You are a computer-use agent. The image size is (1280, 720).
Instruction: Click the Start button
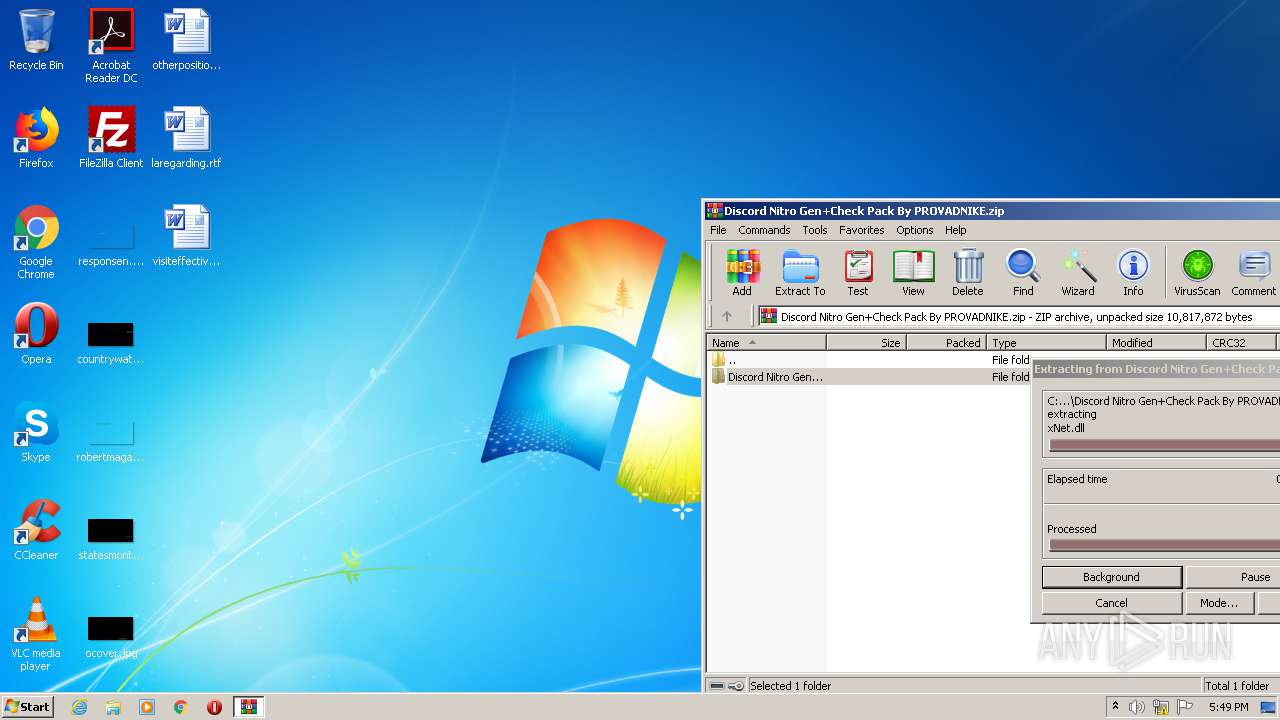click(27, 706)
